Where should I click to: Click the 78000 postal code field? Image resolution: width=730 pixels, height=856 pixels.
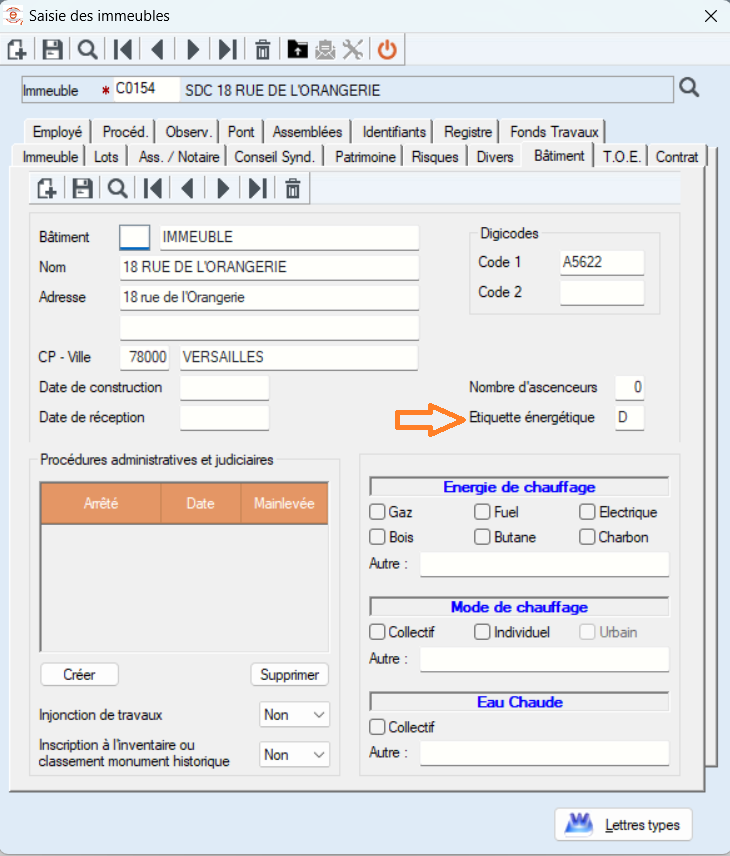145,358
